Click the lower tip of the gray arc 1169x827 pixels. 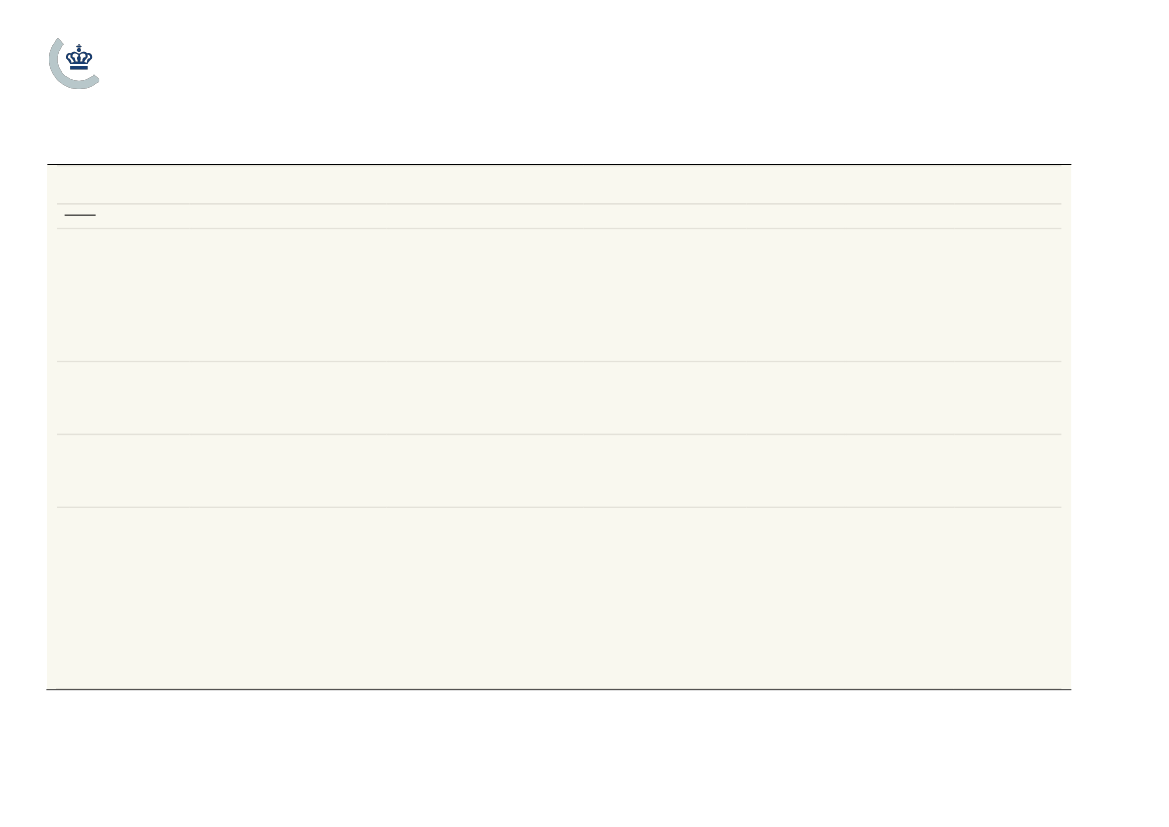point(94,80)
